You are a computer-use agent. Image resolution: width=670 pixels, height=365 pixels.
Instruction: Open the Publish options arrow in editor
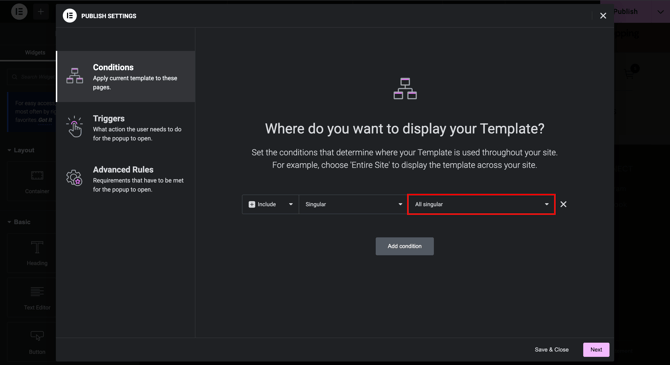(661, 12)
